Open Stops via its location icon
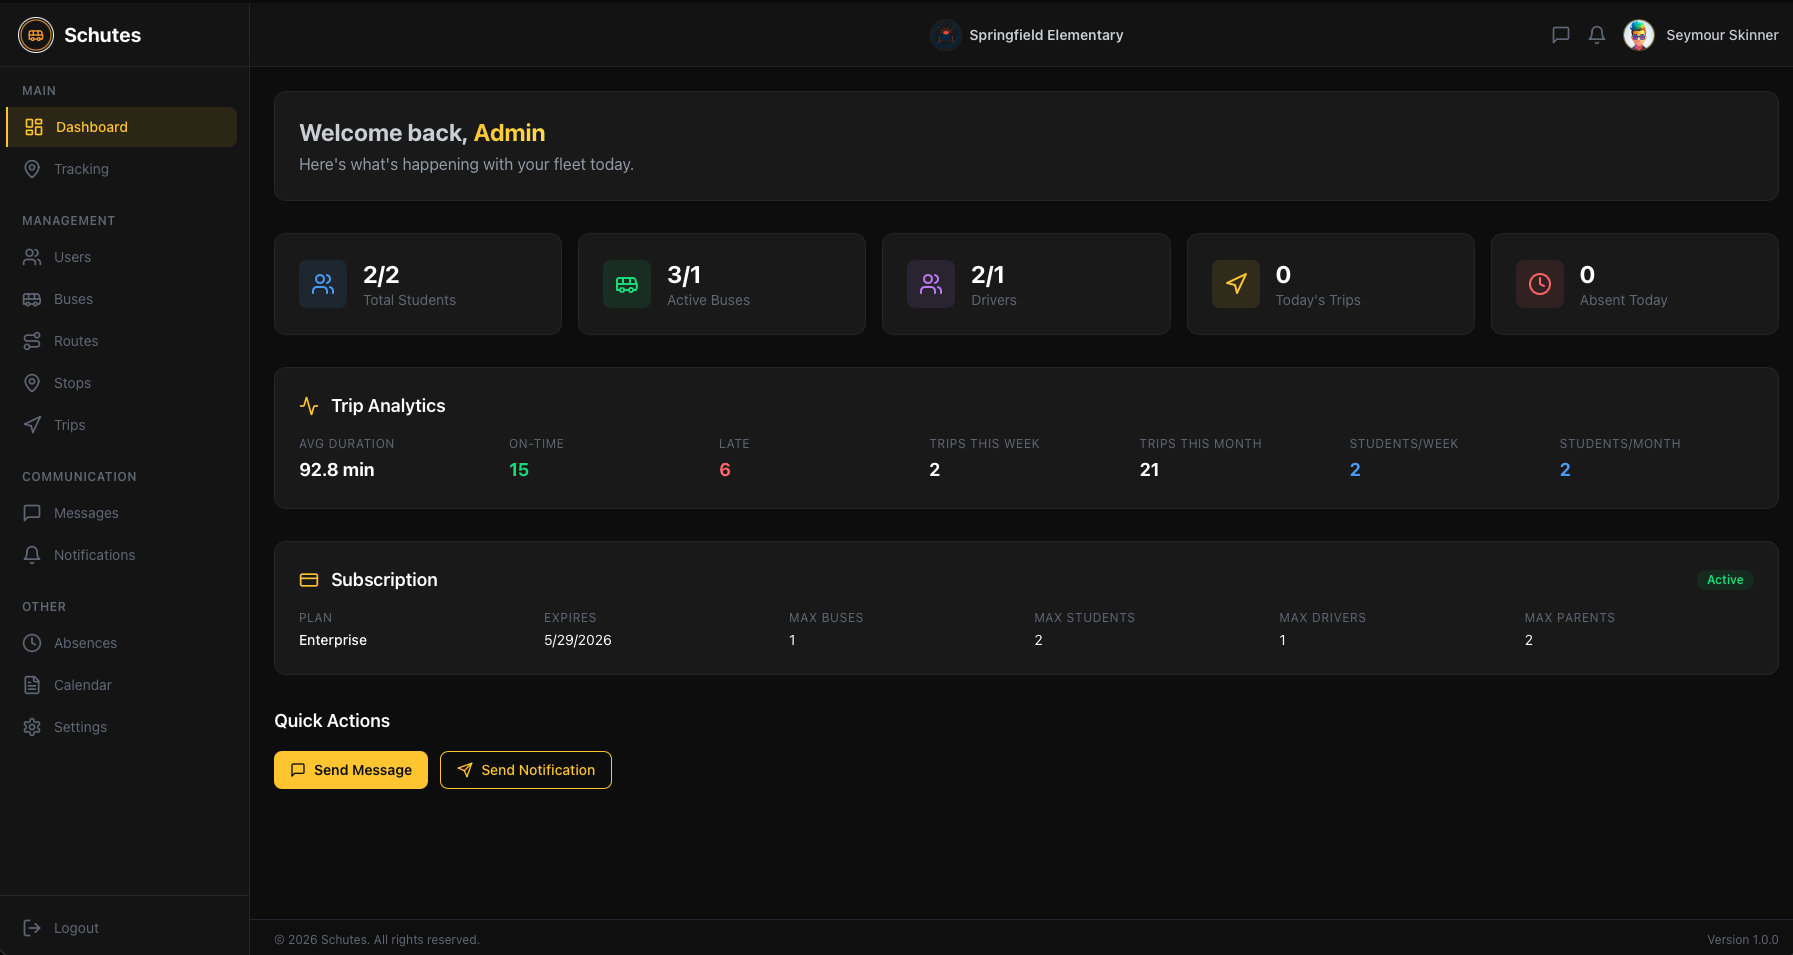This screenshot has height=955, width=1793. point(32,383)
